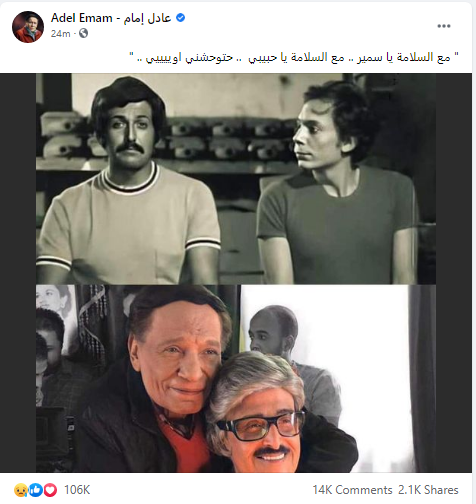This screenshot has height=504, width=476.
Task: Click the mustached man in striped-collar shirt
Action: (127, 183)
